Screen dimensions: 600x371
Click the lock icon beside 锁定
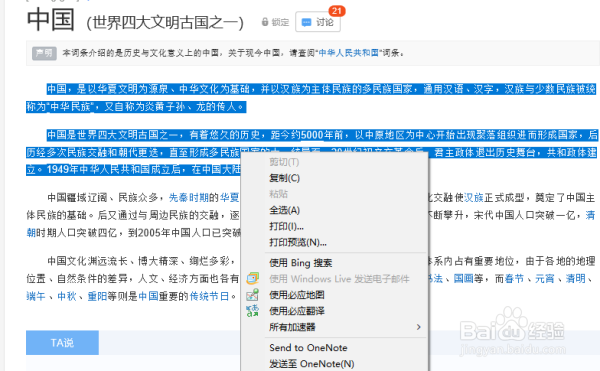[264, 22]
